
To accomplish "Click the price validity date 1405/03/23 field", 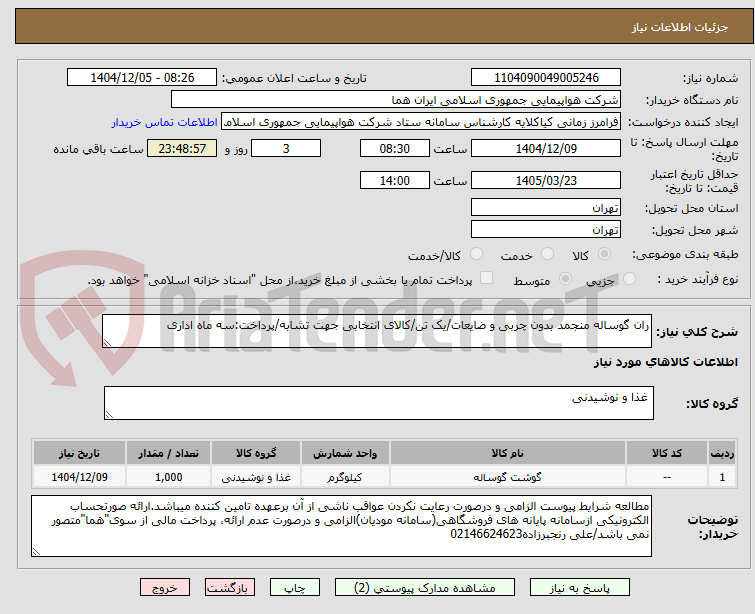I will [x=546, y=180].
